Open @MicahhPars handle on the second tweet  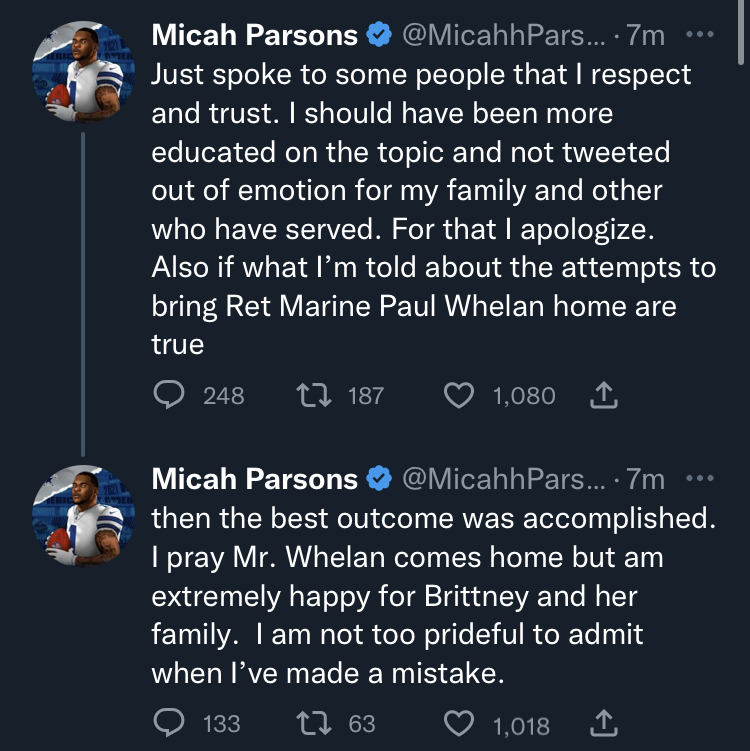coord(503,479)
